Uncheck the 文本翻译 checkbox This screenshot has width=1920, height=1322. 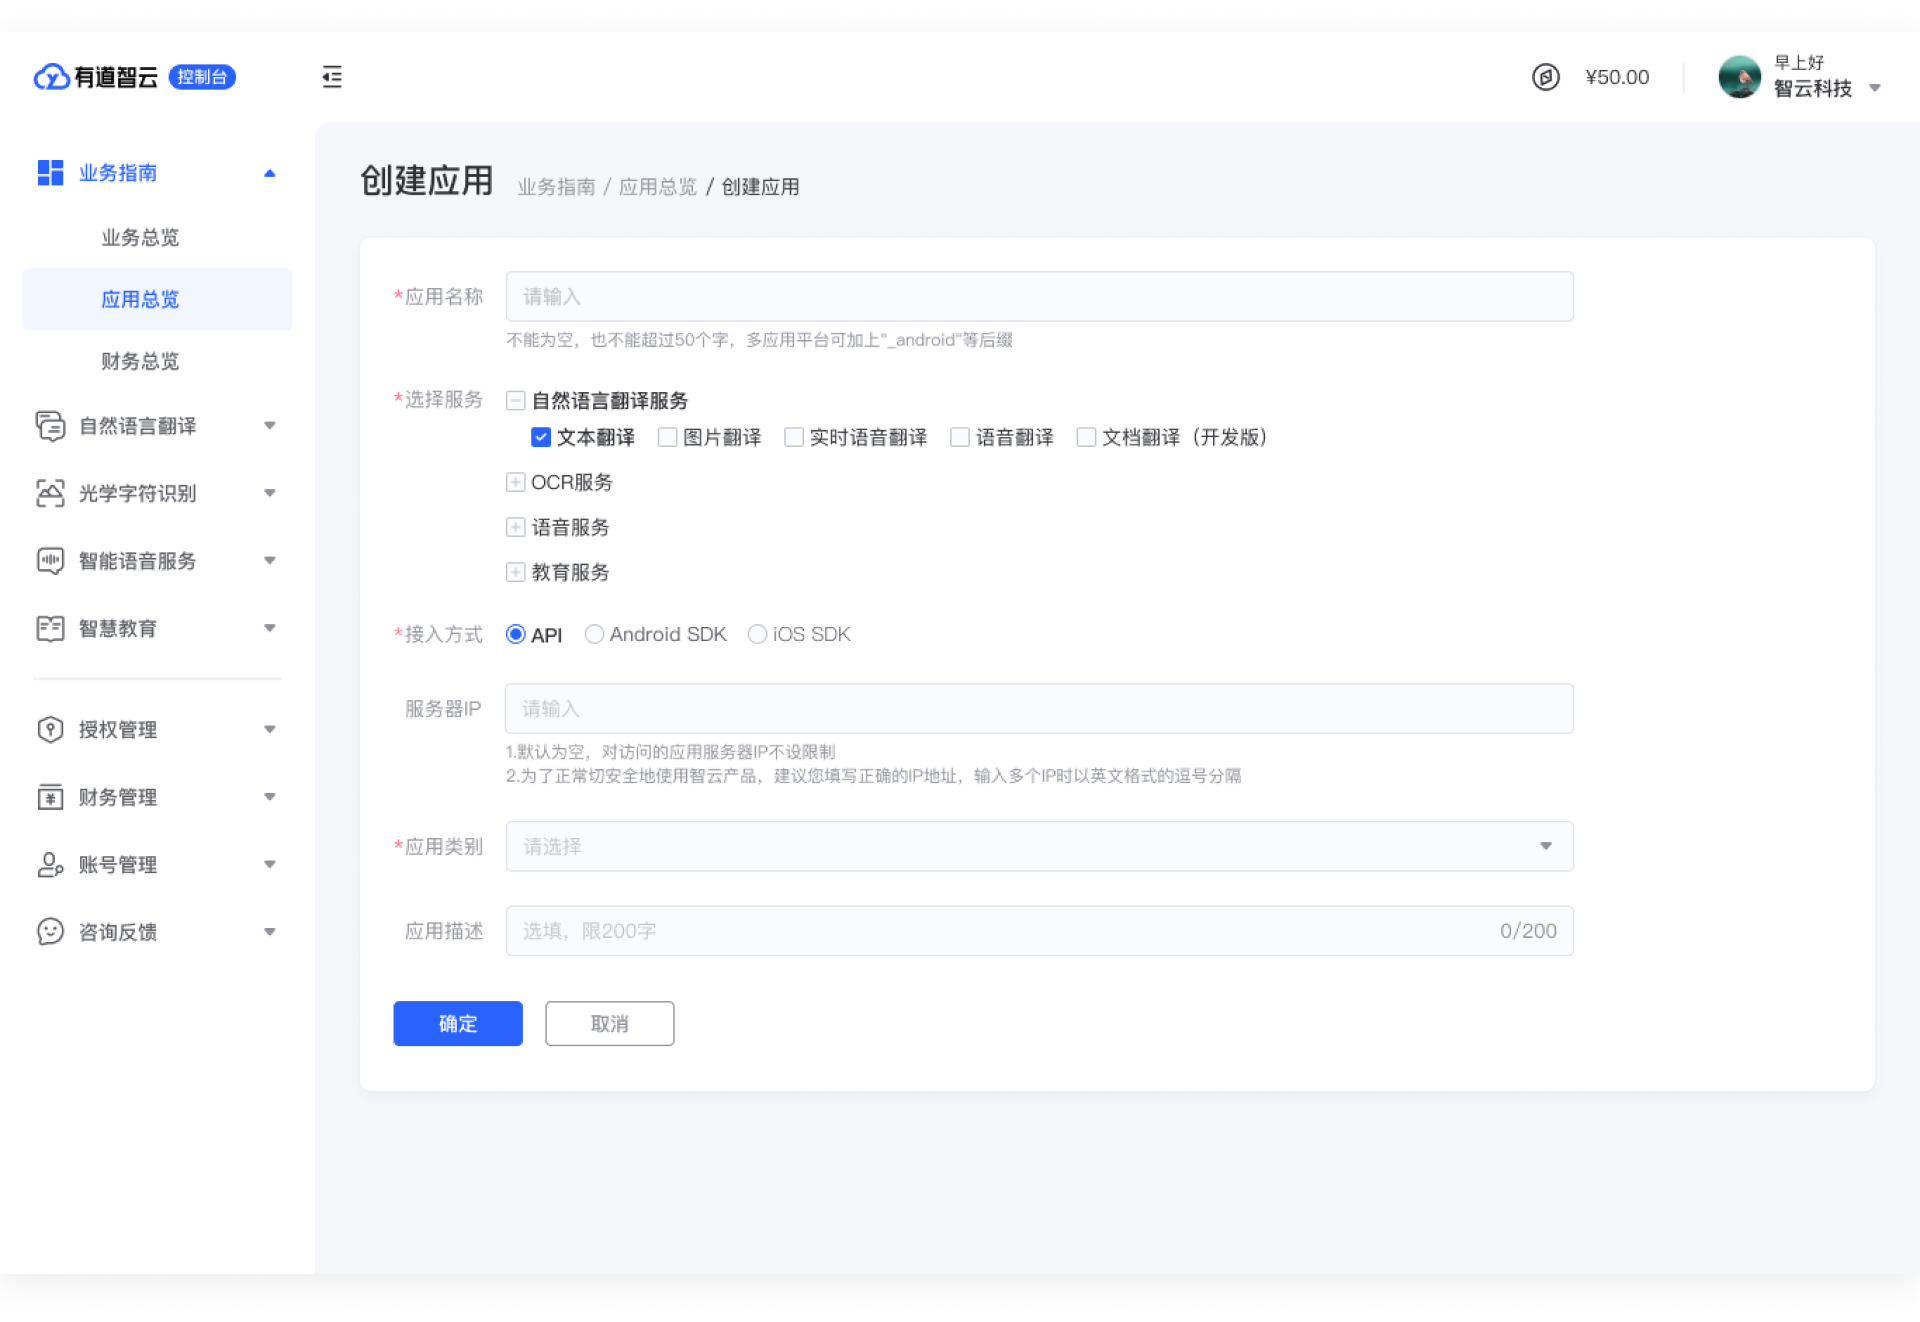click(x=541, y=437)
